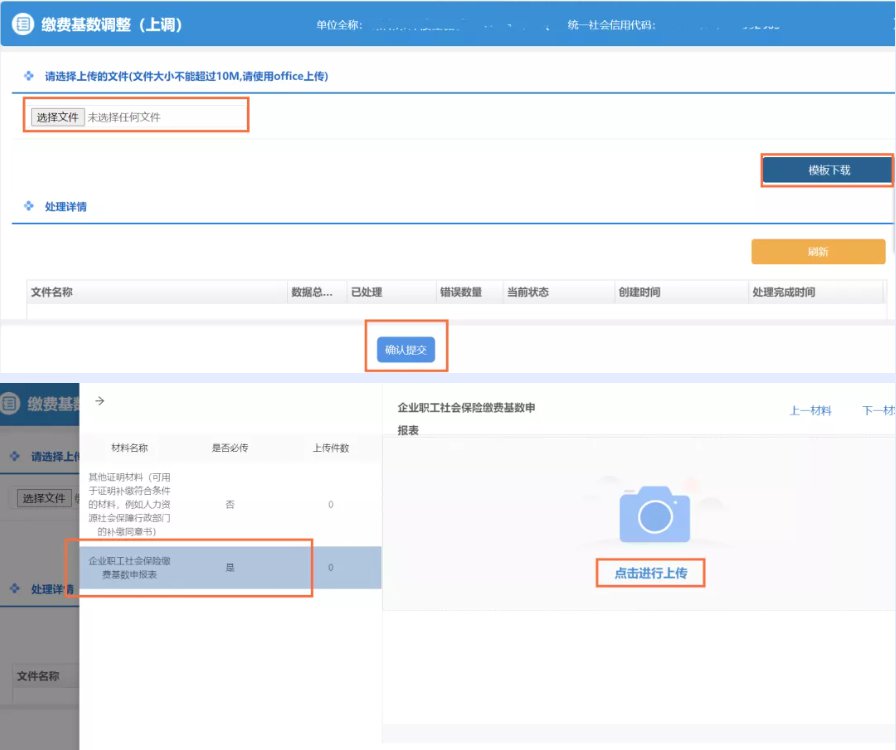The image size is (896, 750).
Task: Click the dimmed diamond icon beside lower 处理详情
Action: (15, 589)
